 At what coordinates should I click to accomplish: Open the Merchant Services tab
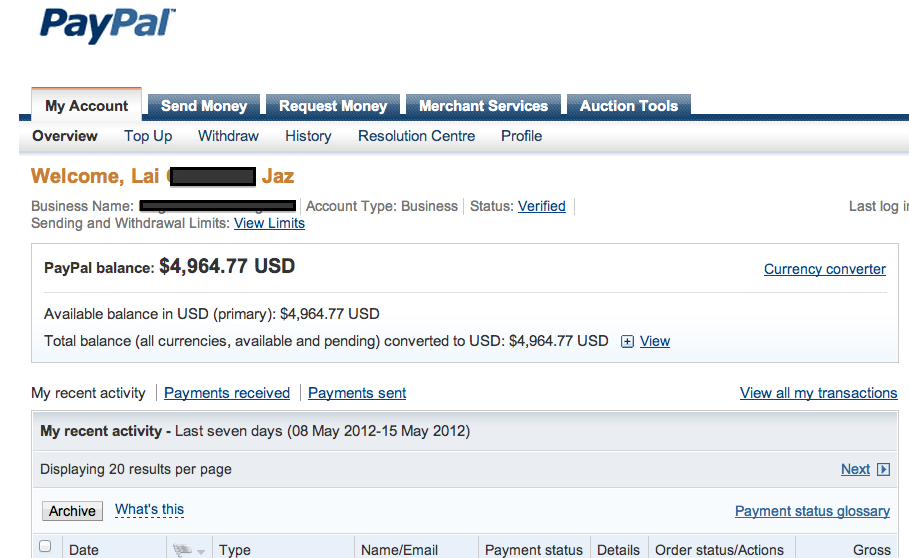click(x=483, y=106)
